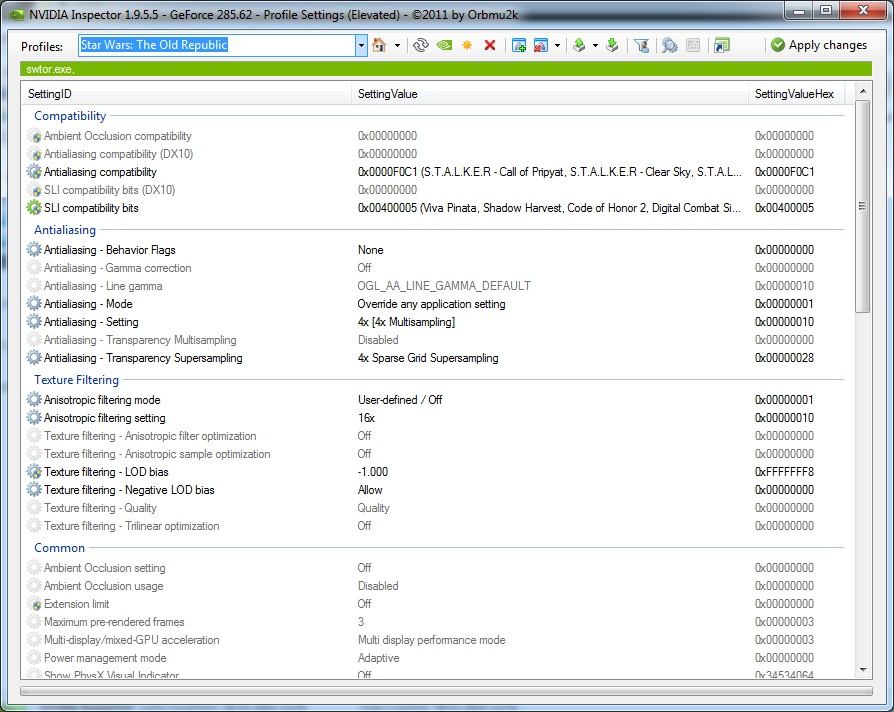Image resolution: width=894 pixels, height=712 pixels.
Task: Open the dropdown arrow beside the export icon
Action: click(595, 46)
